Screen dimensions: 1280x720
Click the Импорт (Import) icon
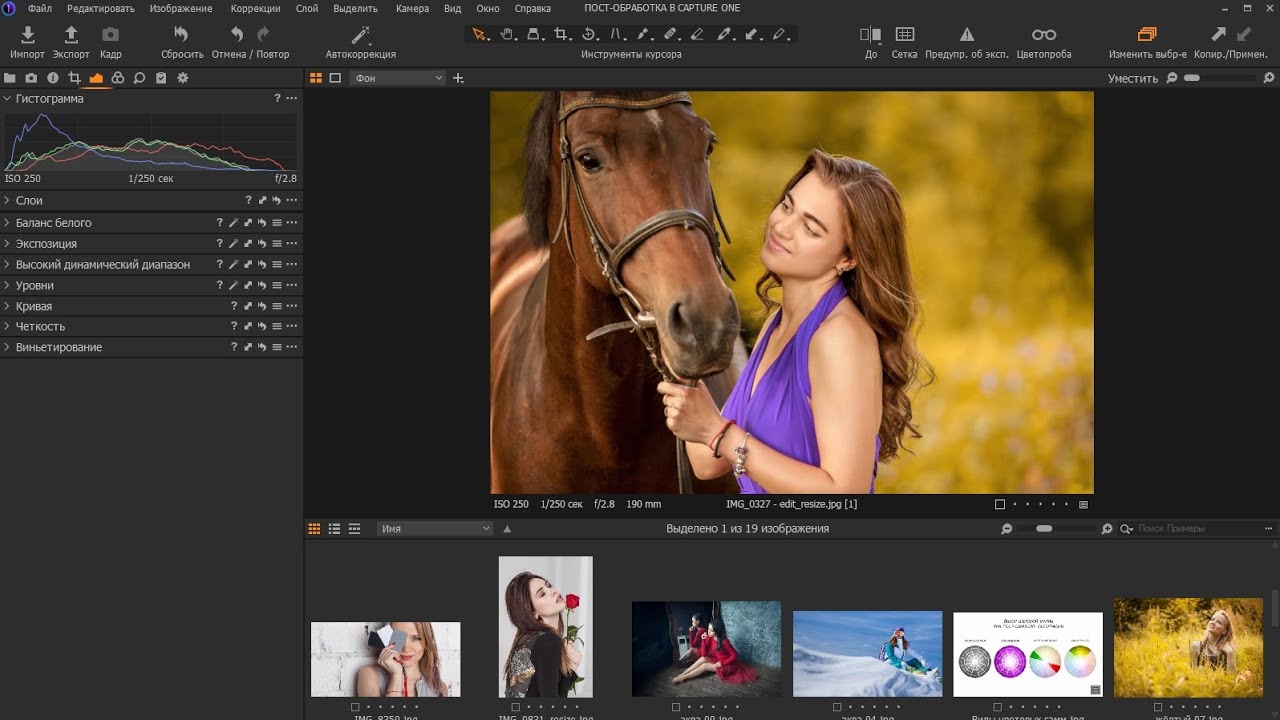click(x=28, y=36)
